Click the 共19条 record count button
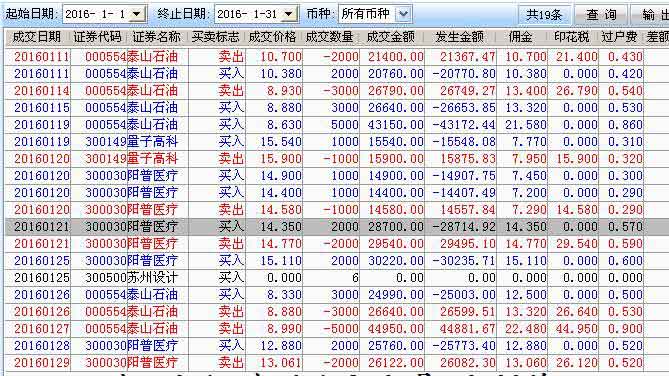The image size is (669, 376). (x=544, y=15)
